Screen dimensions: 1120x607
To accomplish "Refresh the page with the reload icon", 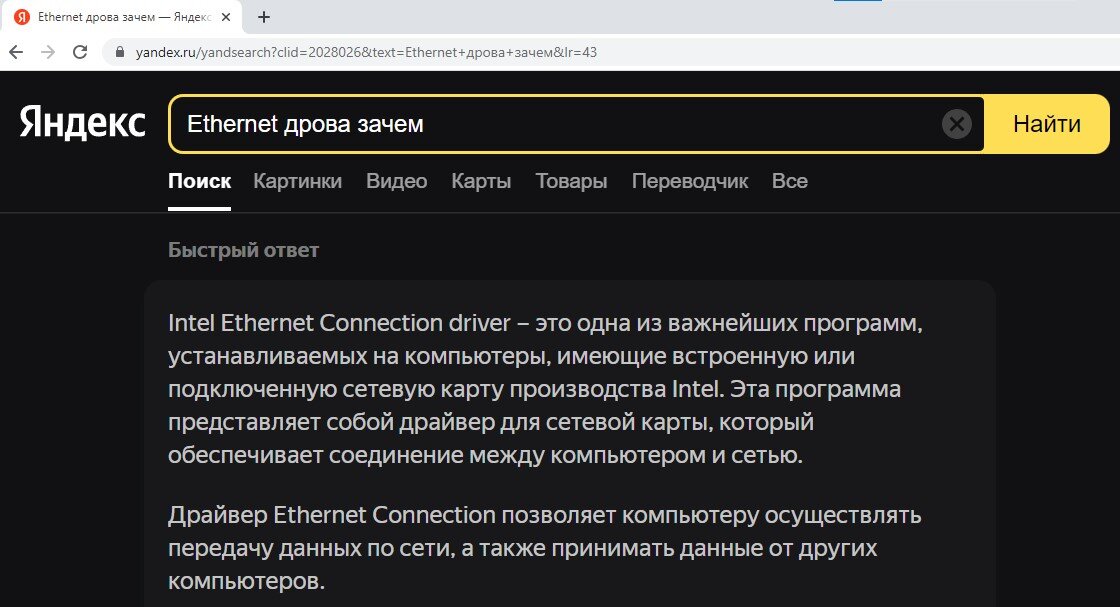I will [x=80, y=51].
